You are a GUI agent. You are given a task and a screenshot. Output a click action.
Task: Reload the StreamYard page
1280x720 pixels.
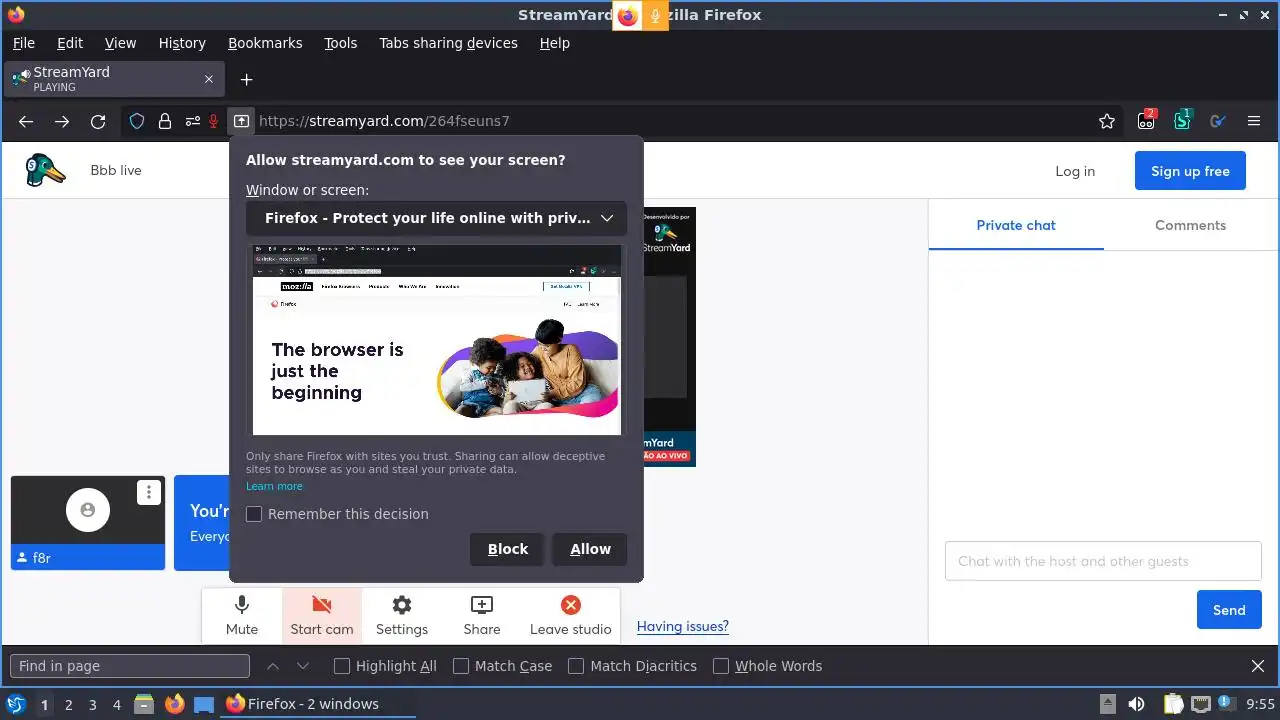(98, 121)
